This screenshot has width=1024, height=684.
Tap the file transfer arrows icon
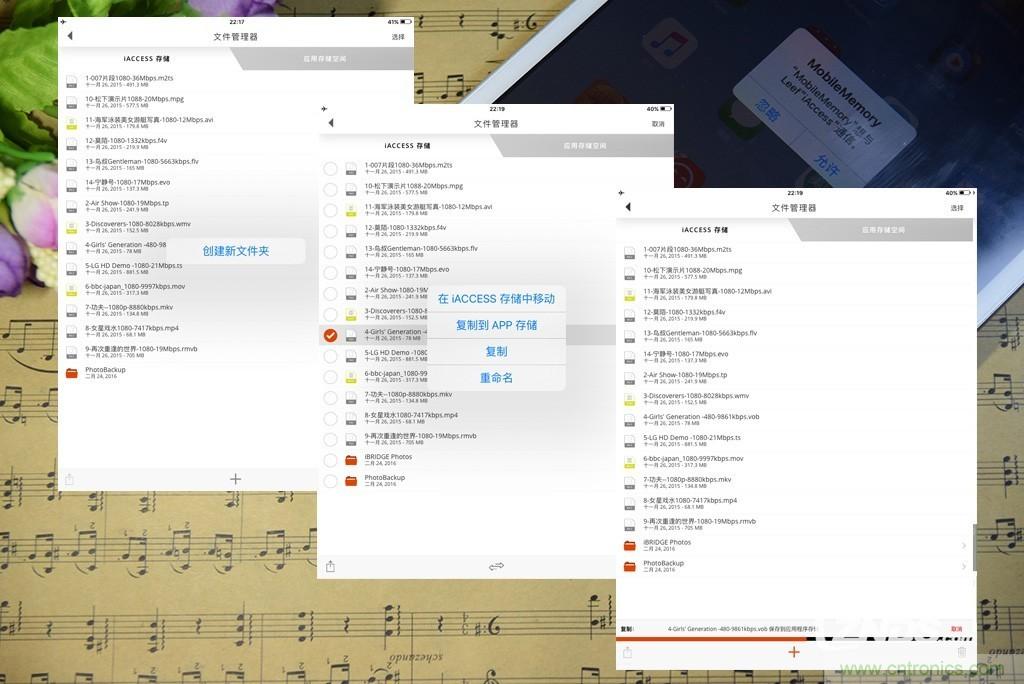click(497, 566)
